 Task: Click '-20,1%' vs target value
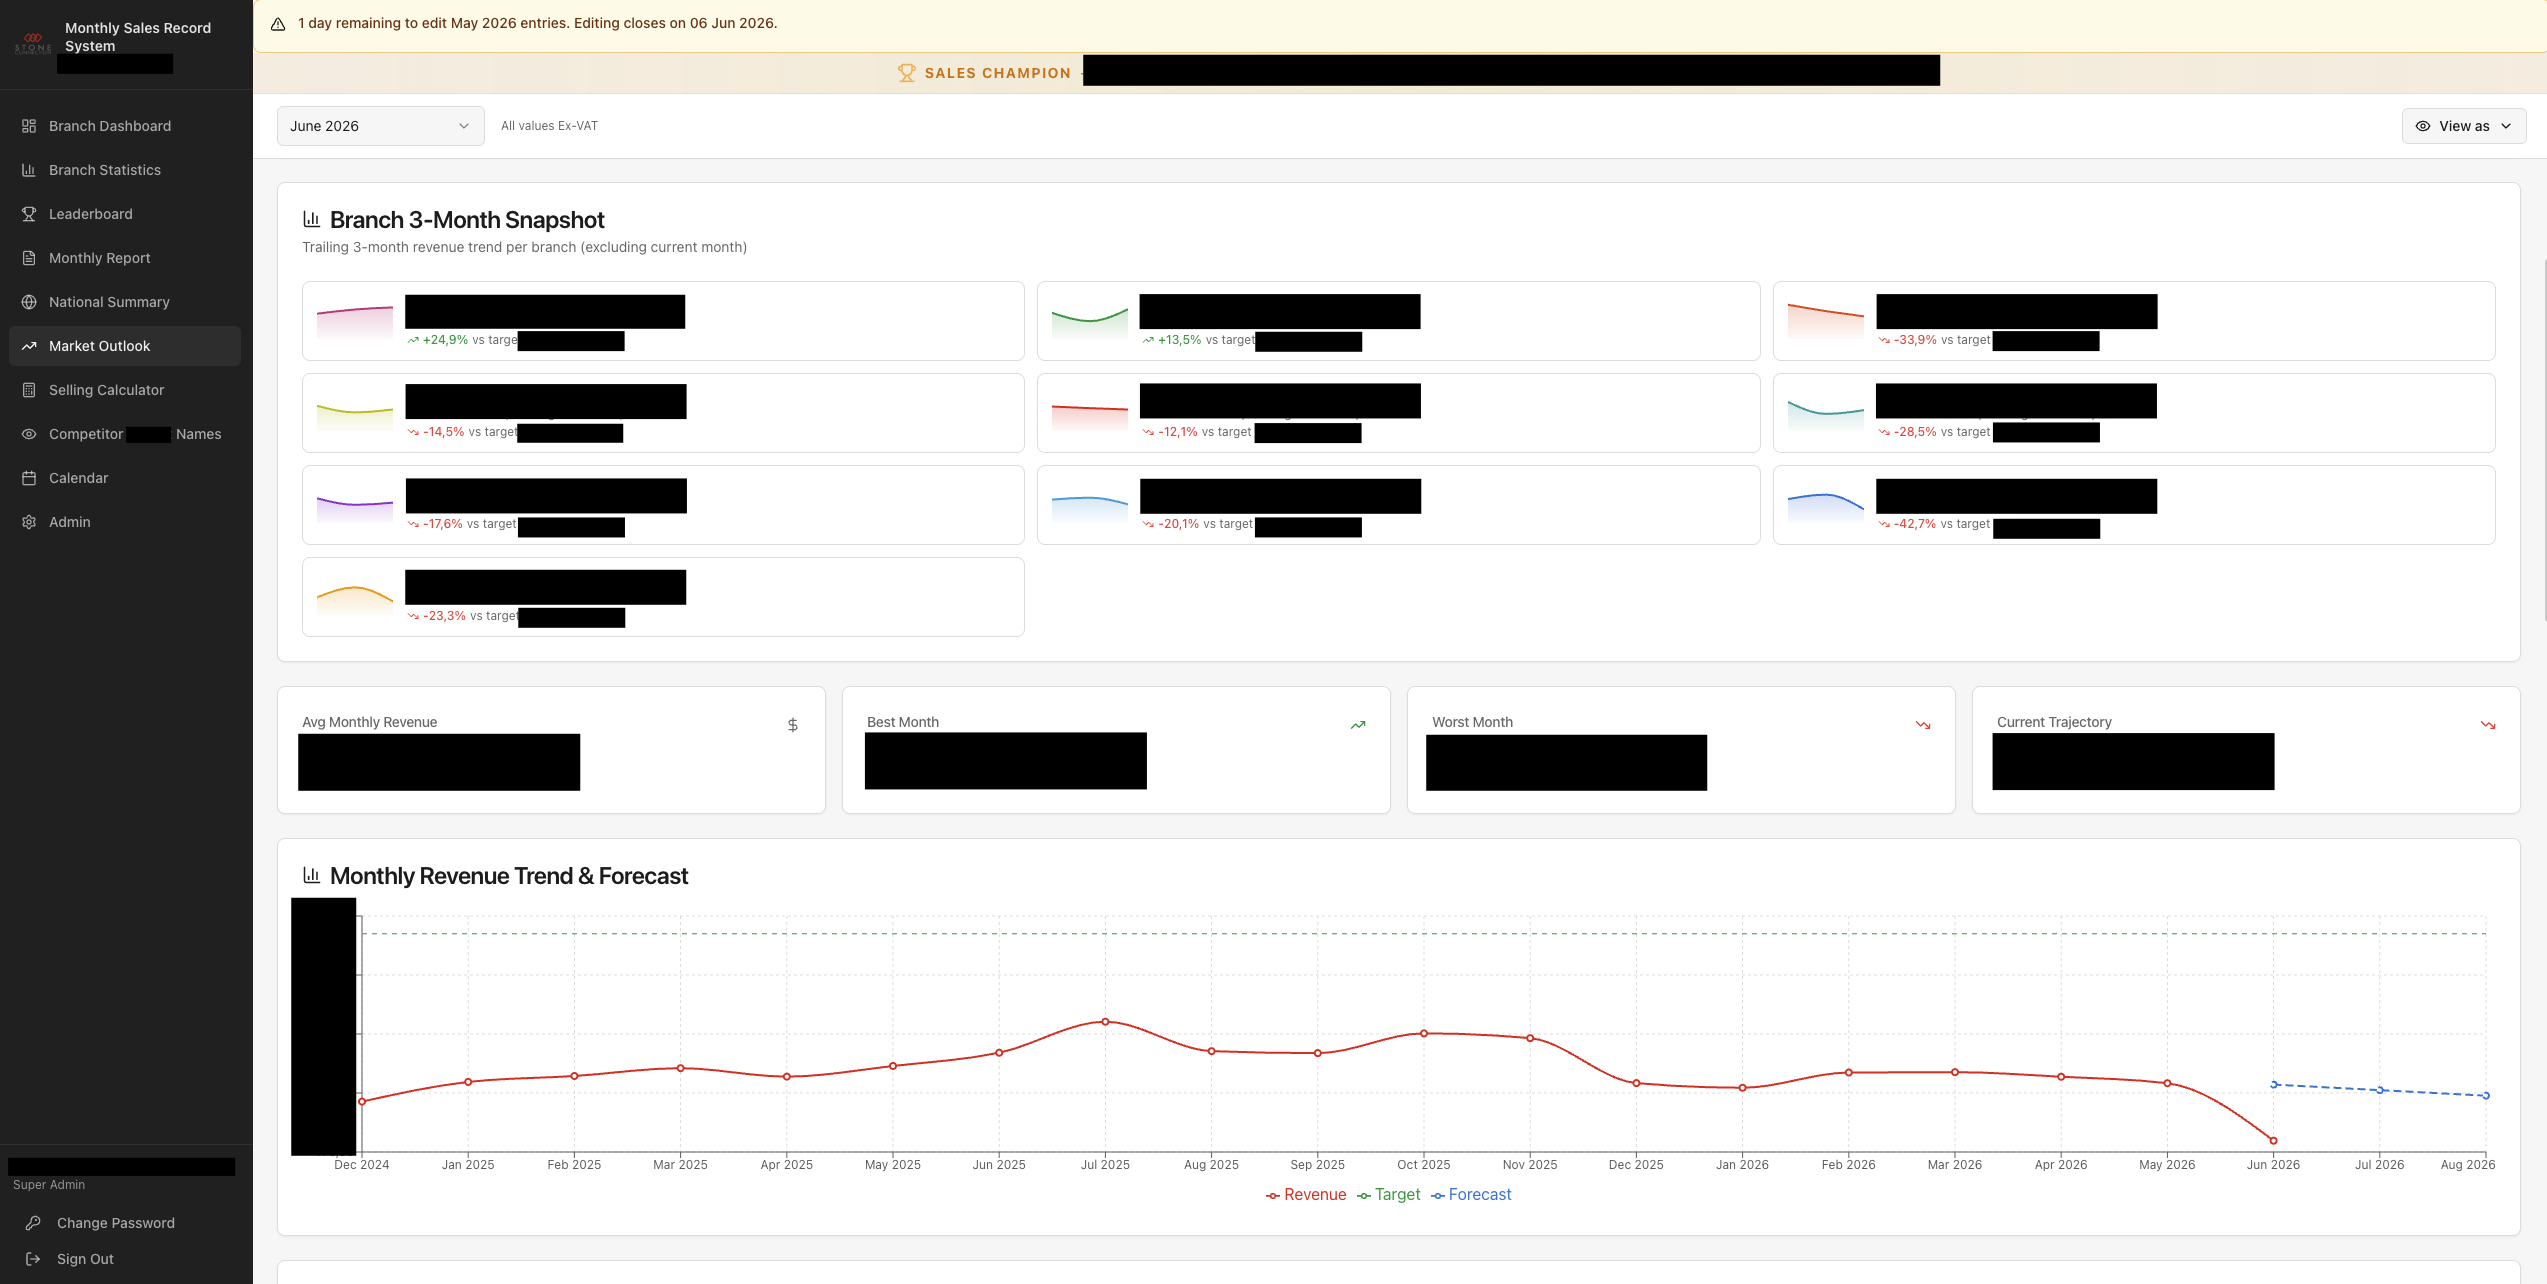pyautogui.click(x=1179, y=524)
